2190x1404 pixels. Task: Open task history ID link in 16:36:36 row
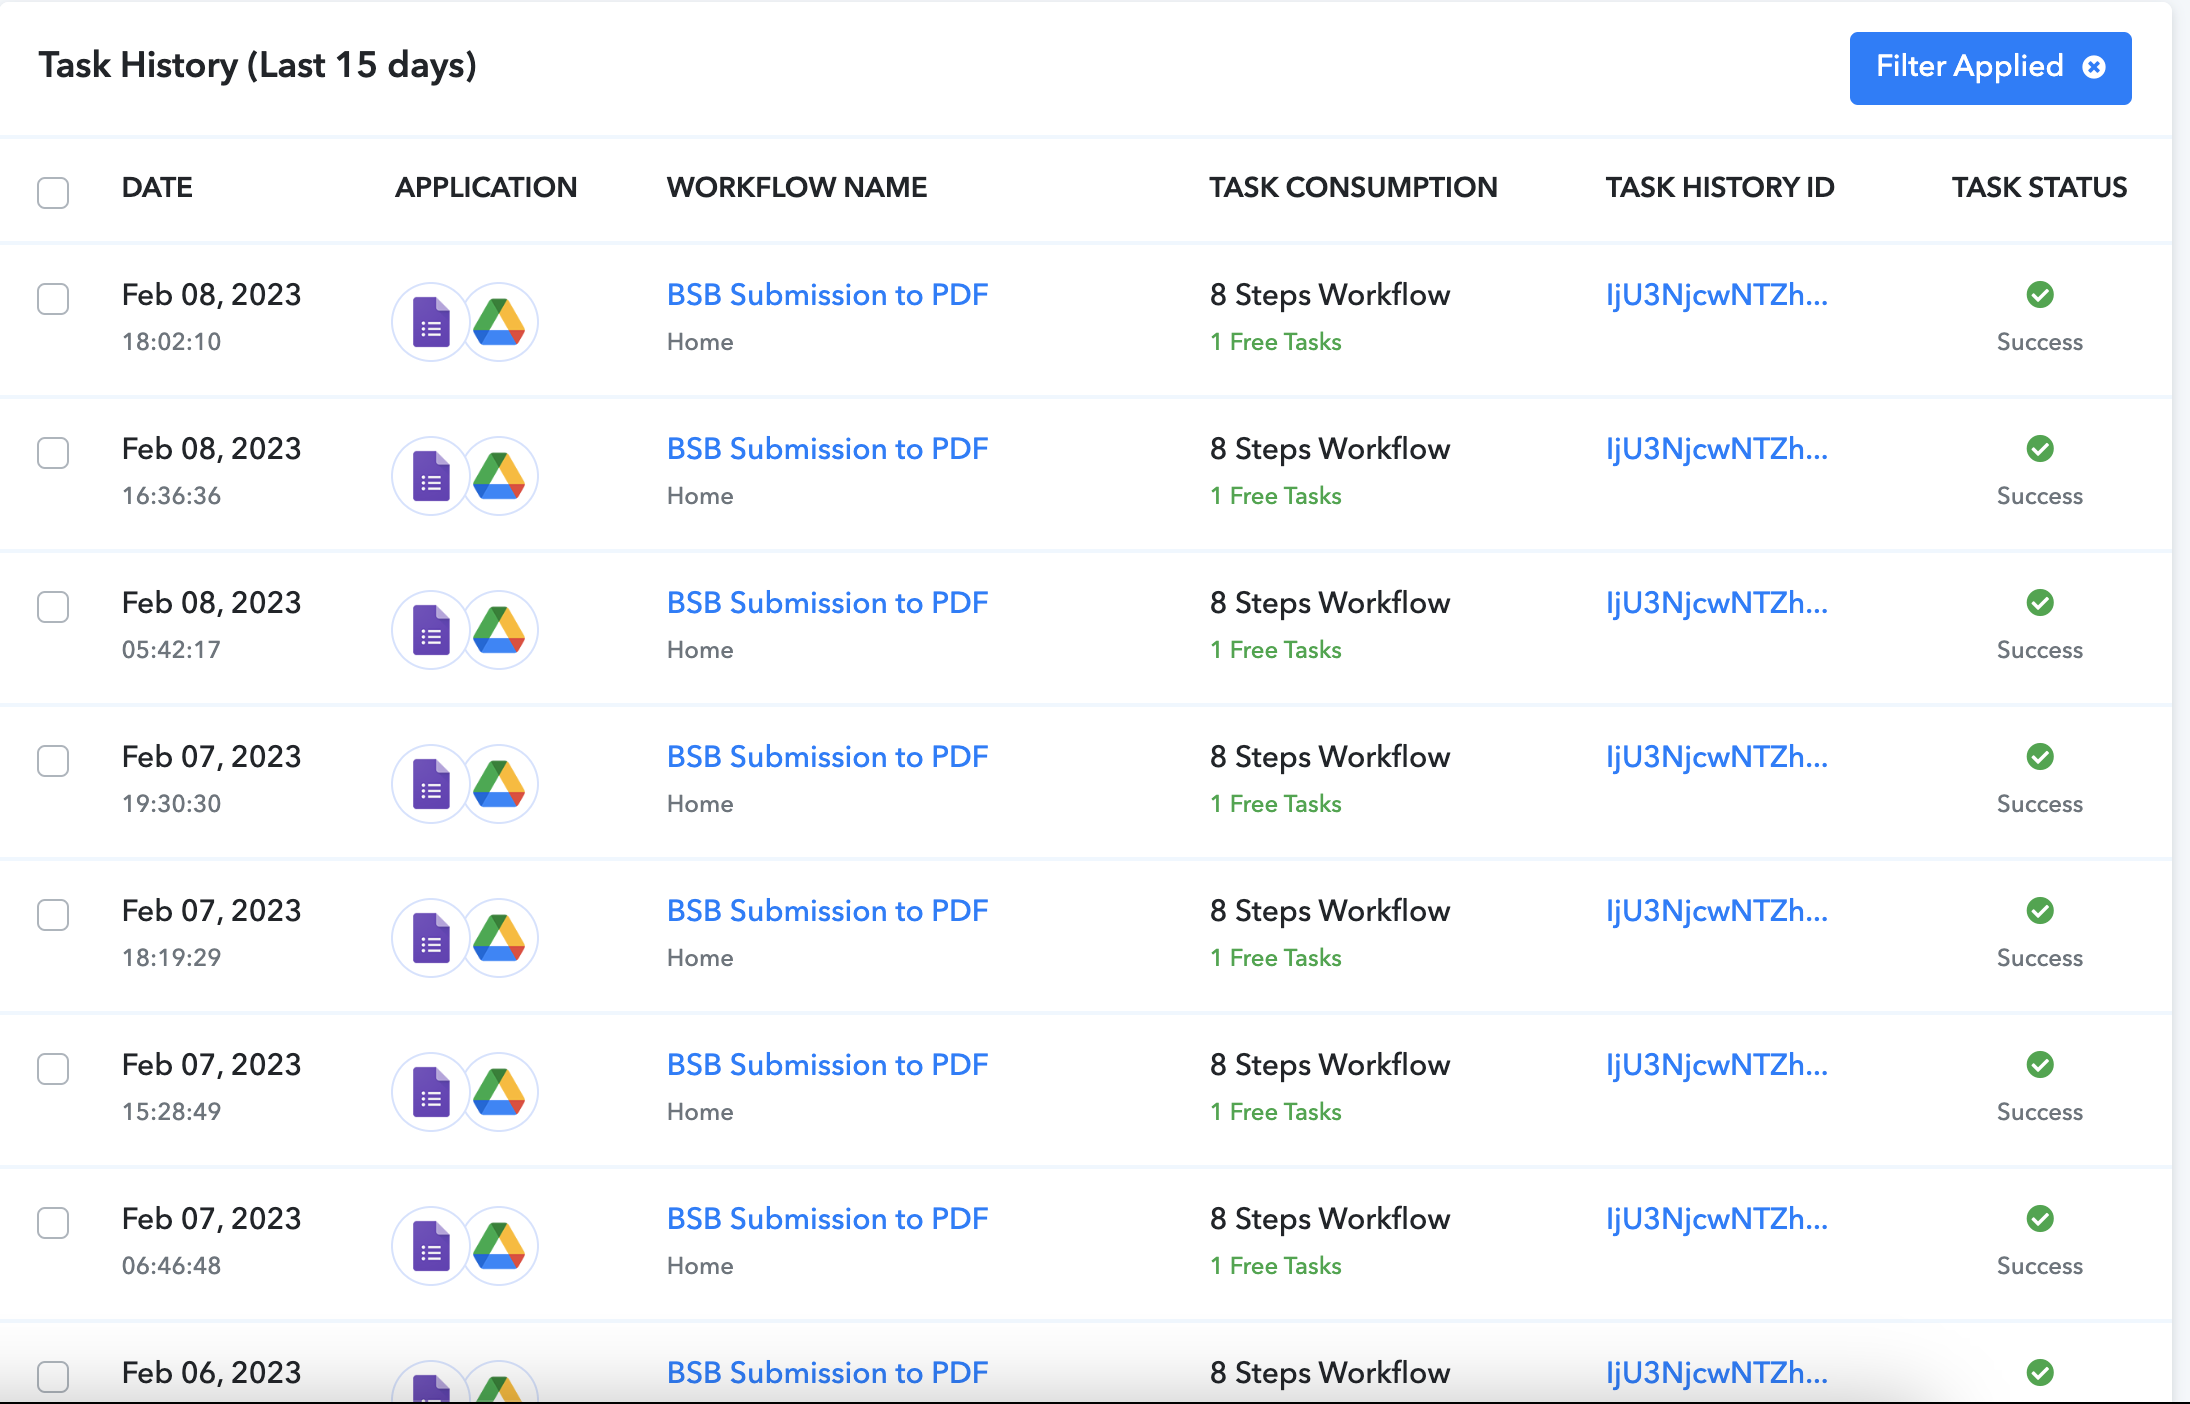(1717, 449)
